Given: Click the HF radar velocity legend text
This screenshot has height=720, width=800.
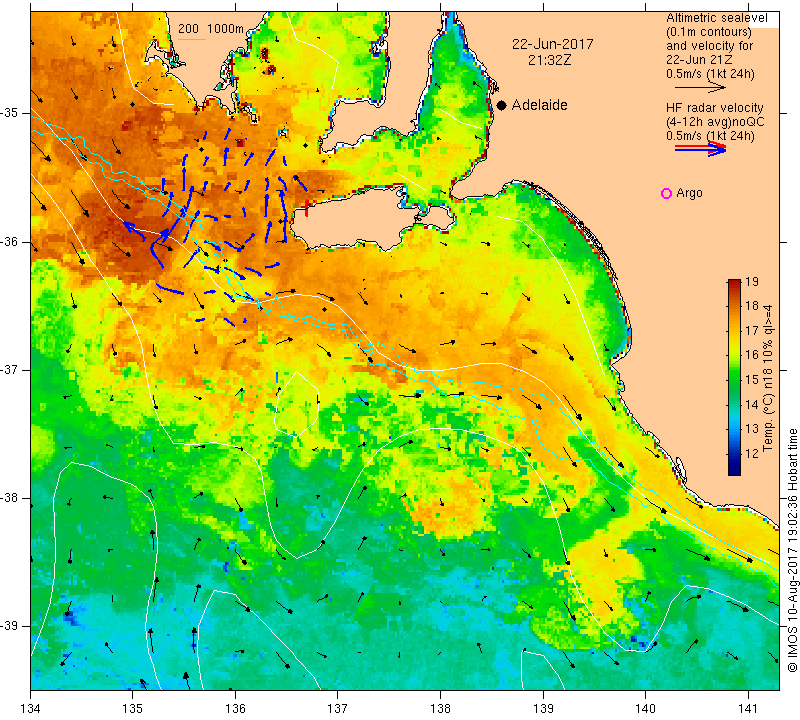Looking at the screenshot, I should point(715,108).
